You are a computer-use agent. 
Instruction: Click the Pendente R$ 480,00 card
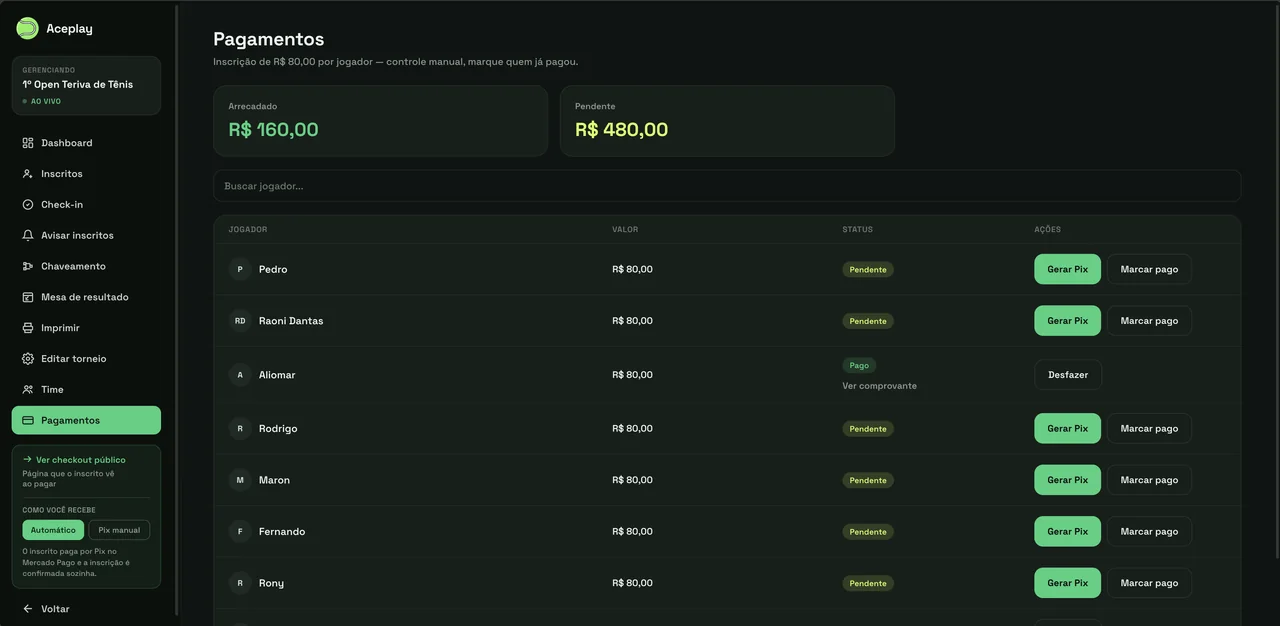727,121
